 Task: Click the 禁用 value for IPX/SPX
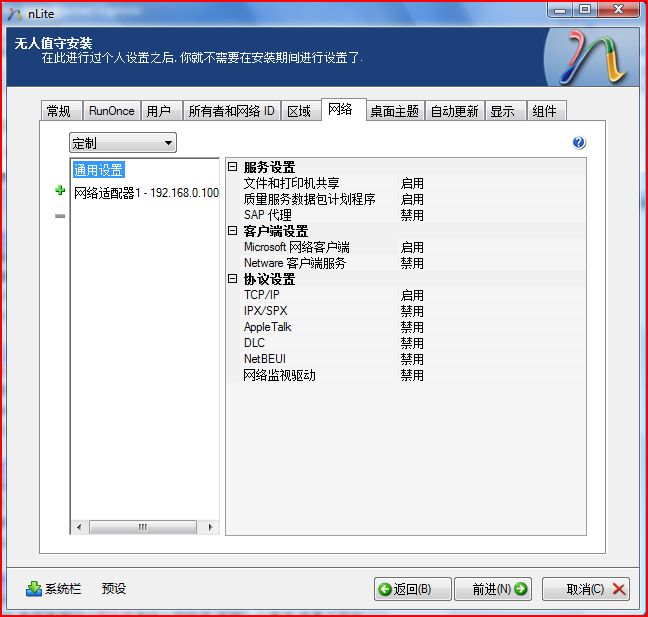[x=412, y=311]
